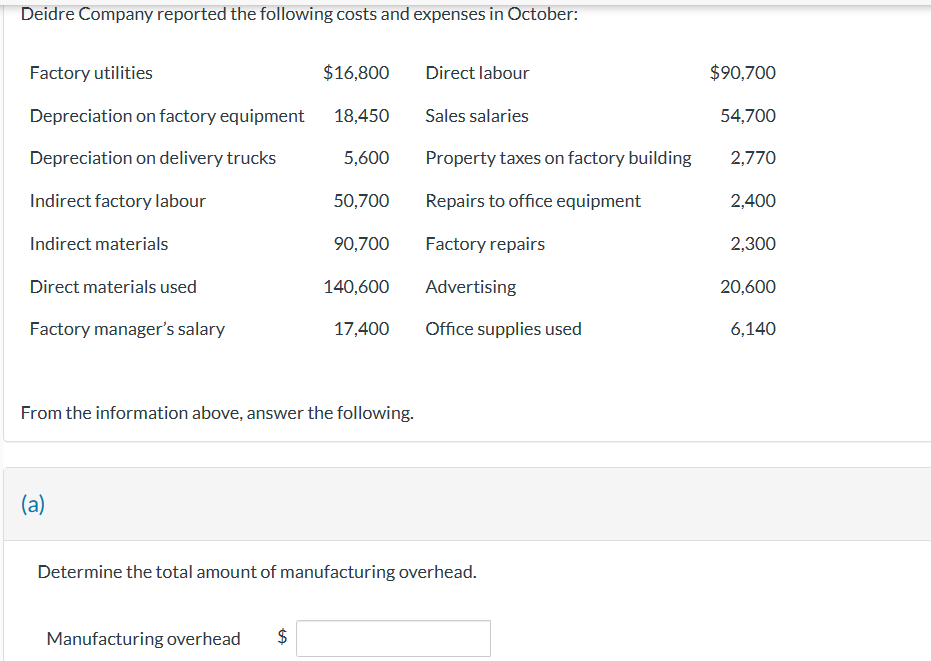Click the 50,700 value

tap(361, 201)
